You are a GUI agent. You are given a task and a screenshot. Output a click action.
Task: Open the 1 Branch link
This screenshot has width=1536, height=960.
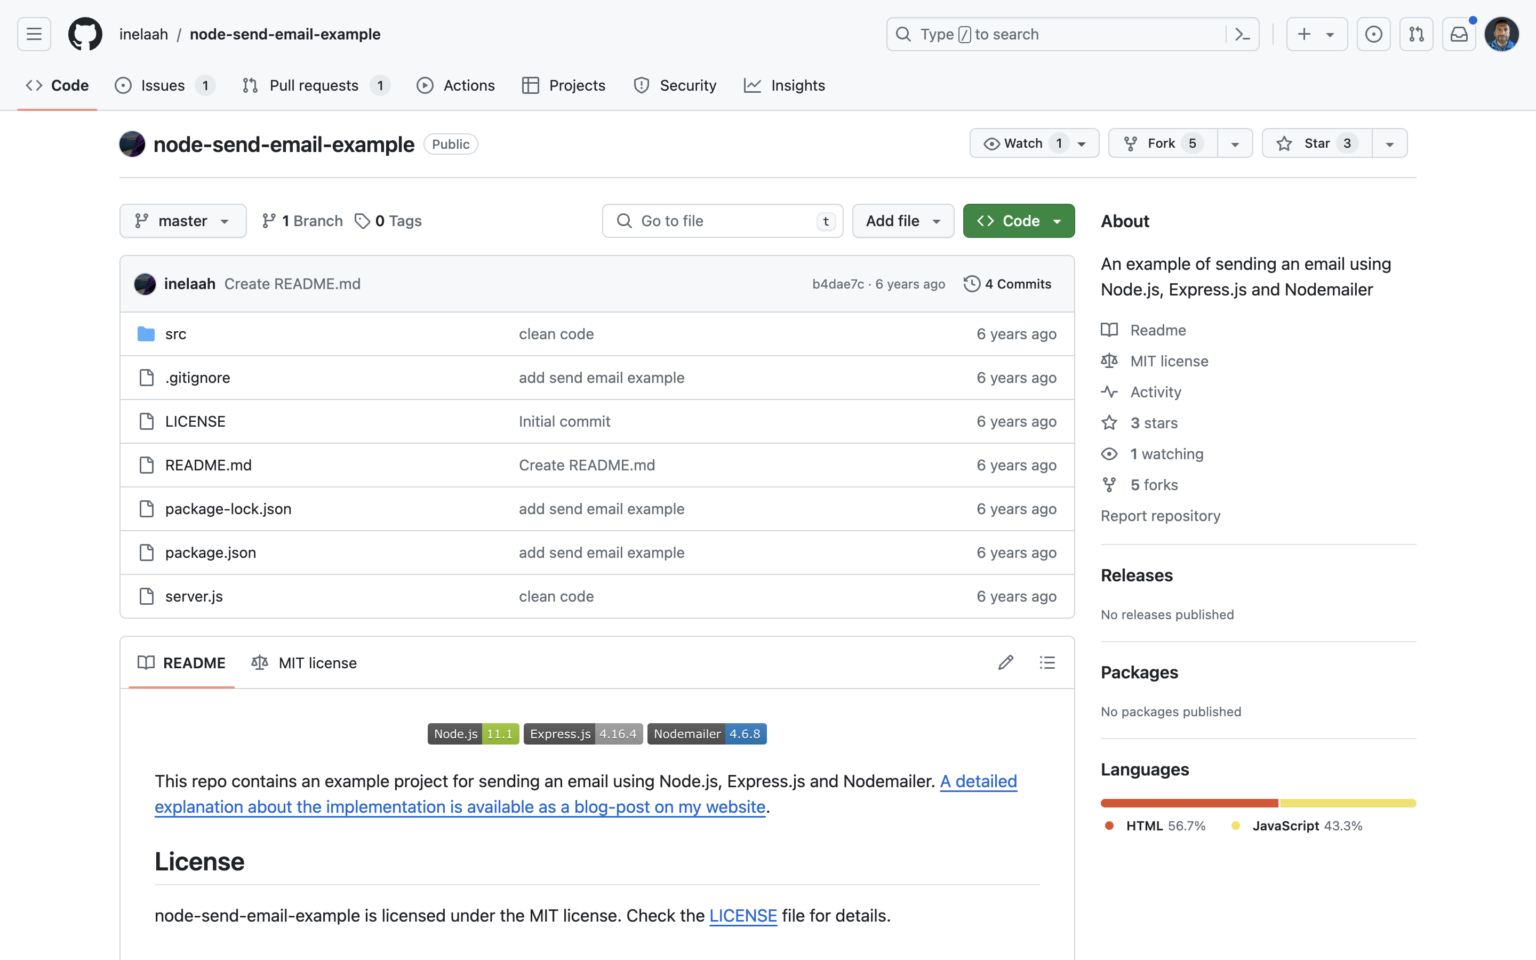[x=302, y=221]
